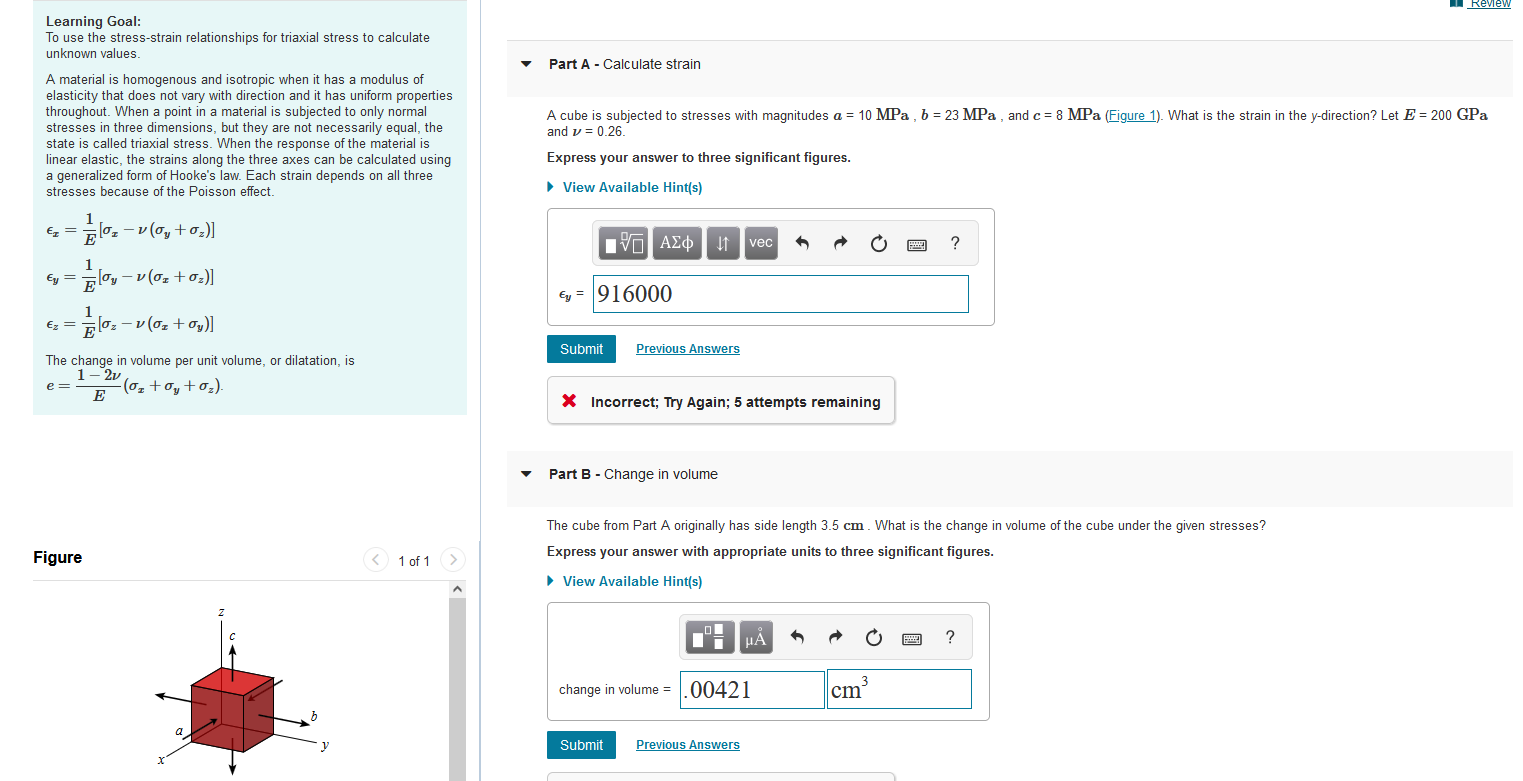Submit the Part A strain answer
Image resolution: width=1523 pixels, height=781 pixels.
coord(580,348)
